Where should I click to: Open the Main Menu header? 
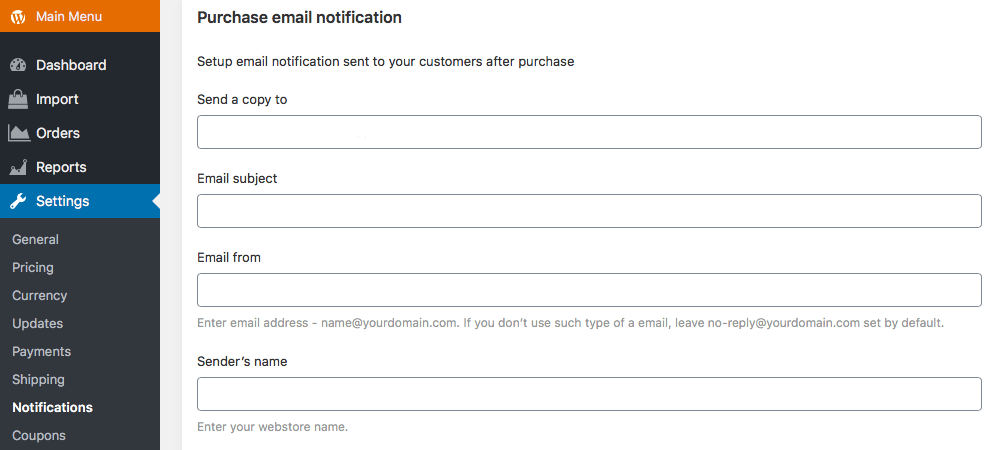[68, 17]
